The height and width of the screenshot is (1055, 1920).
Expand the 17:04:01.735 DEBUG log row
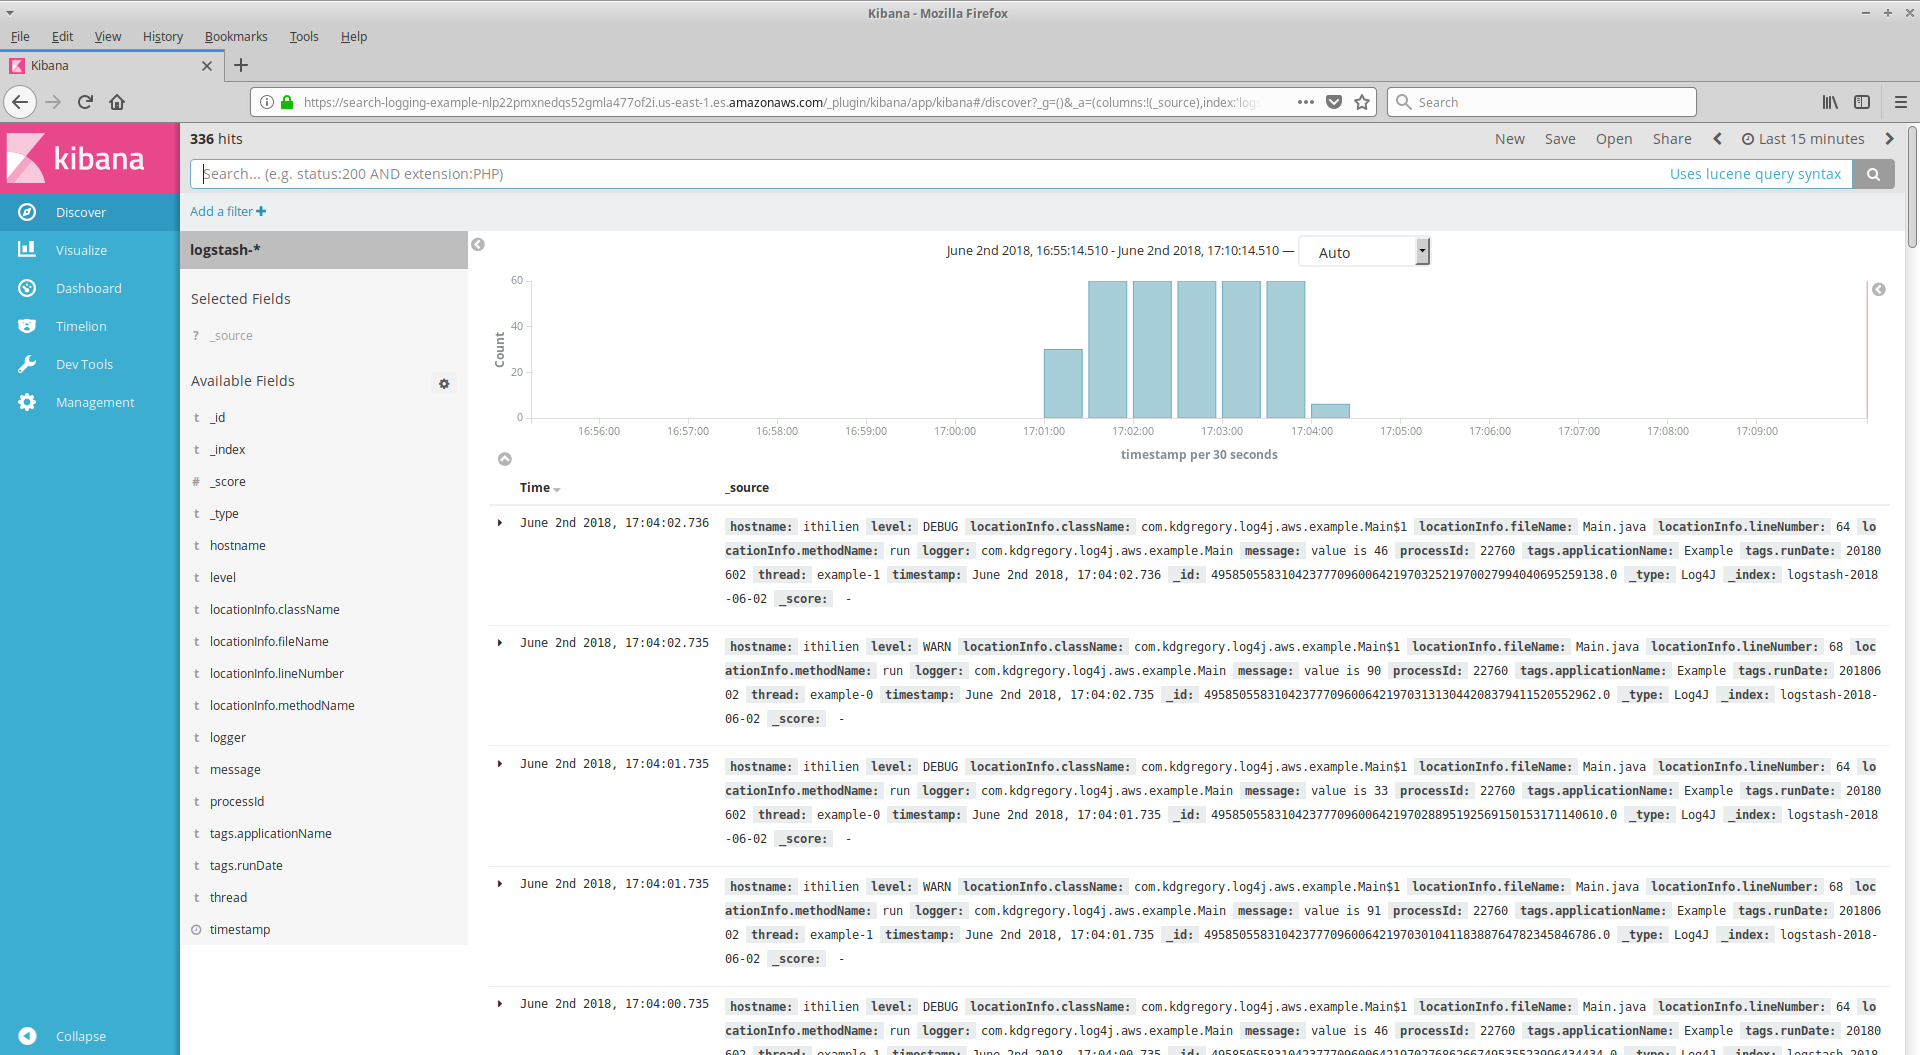(500, 764)
